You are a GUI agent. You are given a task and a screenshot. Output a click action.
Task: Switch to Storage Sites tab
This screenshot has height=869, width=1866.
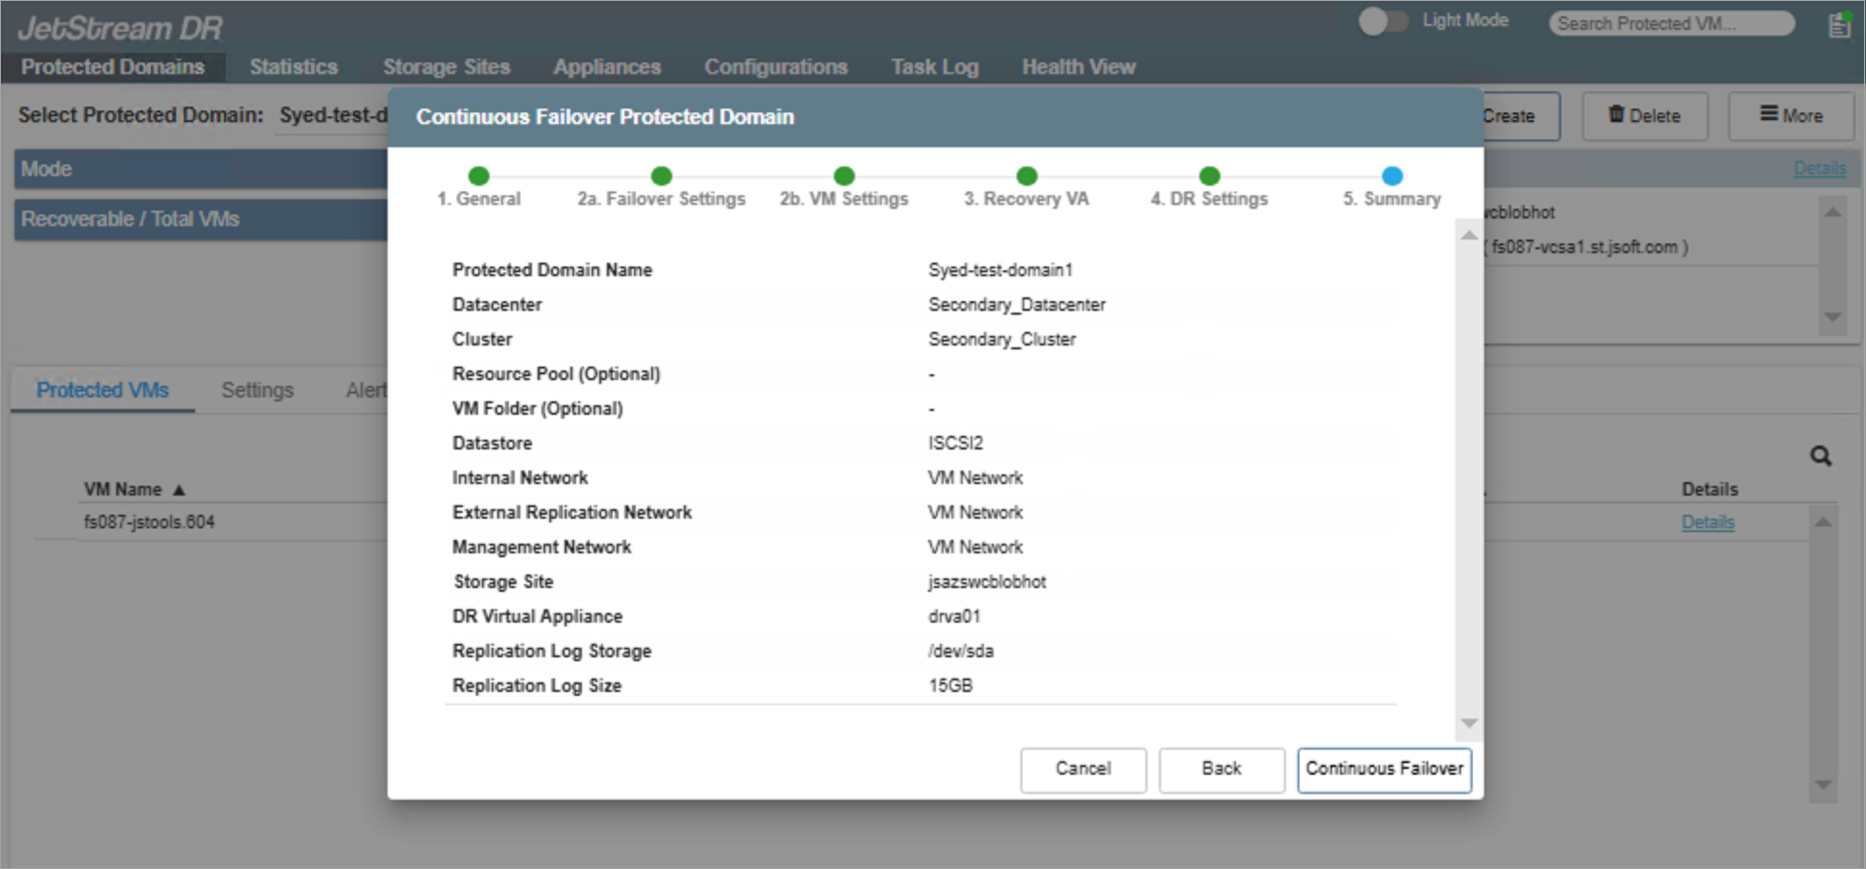click(446, 67)
